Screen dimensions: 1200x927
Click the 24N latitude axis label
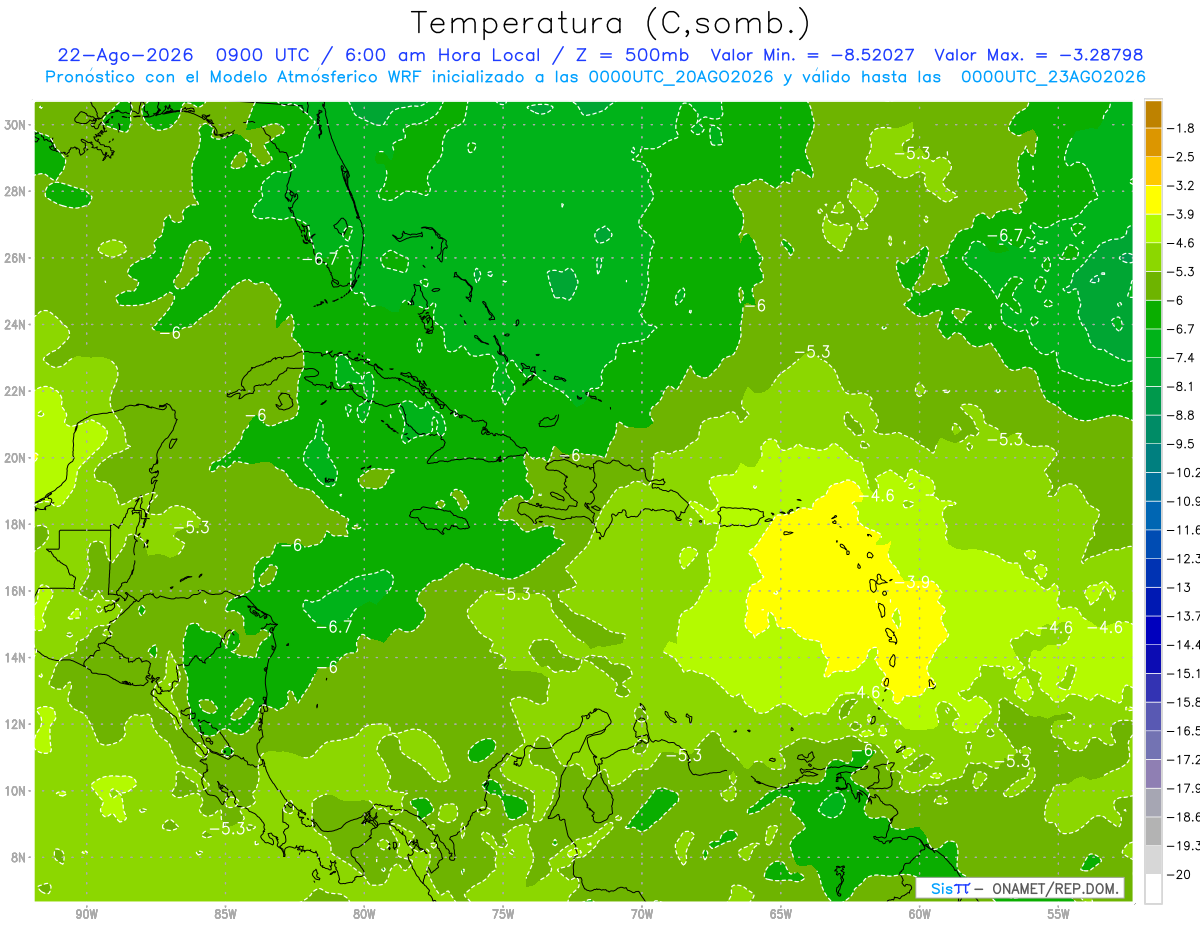[x=16, y=324]
